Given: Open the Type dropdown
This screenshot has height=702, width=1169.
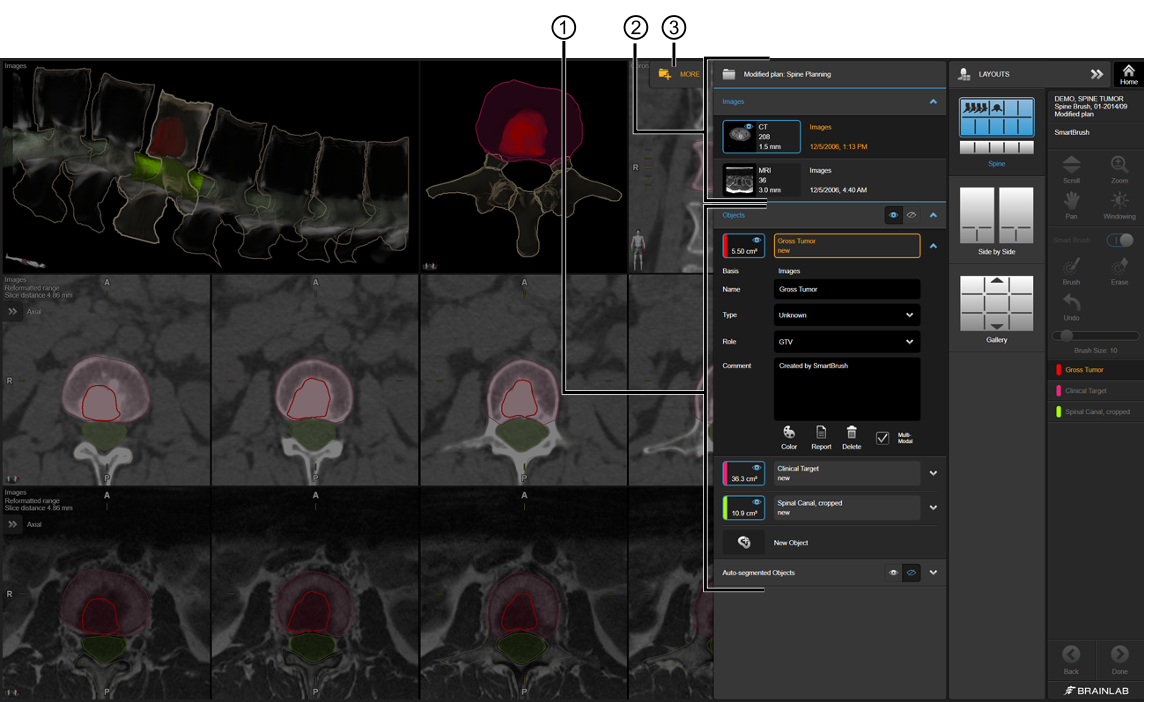Looking at the screenshot, I should (x=847, y=315).
